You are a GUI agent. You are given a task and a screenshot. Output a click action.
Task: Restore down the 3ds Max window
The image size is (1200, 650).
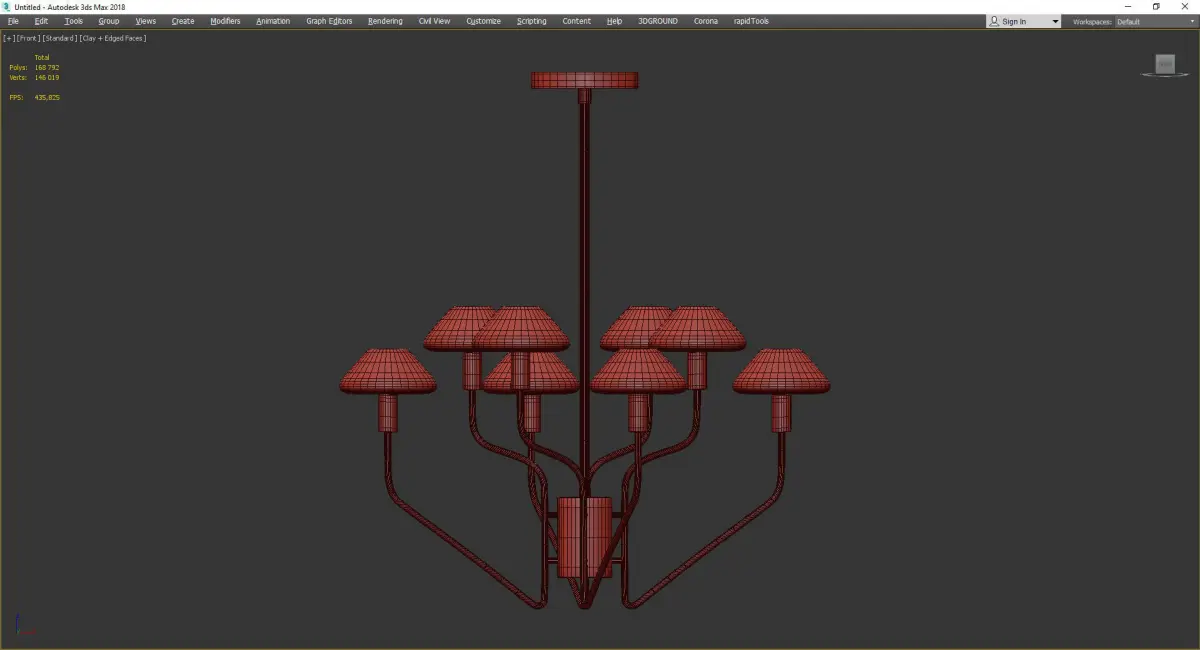1156,6
